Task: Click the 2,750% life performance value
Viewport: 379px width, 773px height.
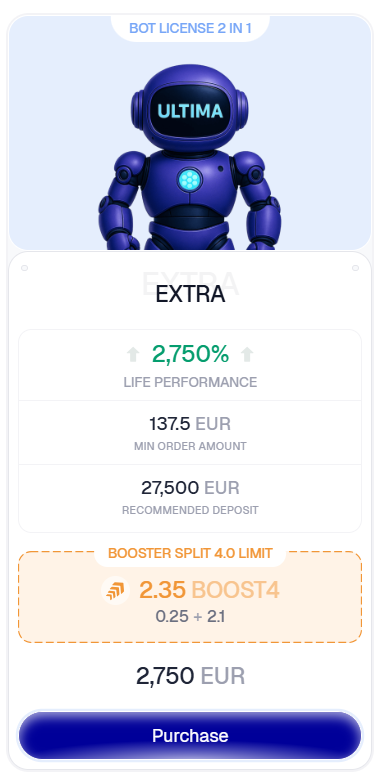Action: click(x=190, y=354)
